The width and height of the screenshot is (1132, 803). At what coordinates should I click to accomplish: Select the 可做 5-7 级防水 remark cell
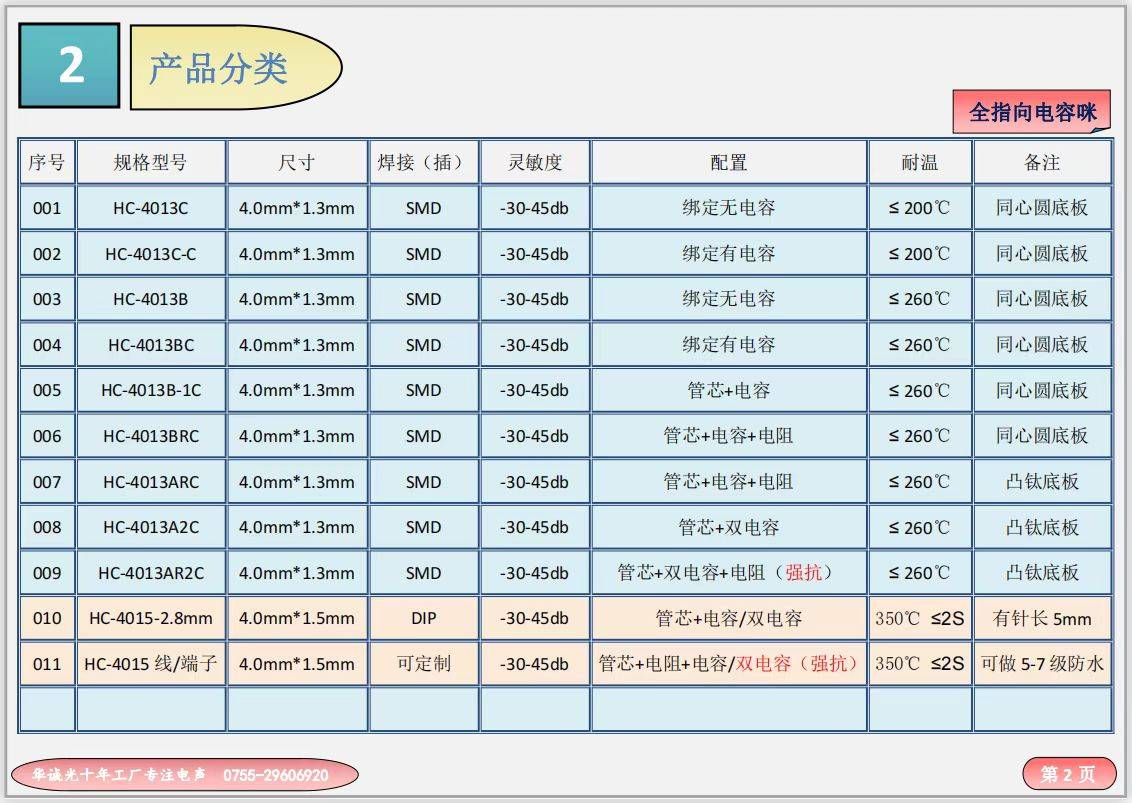pyautogui.click(x=1041, y=664)
